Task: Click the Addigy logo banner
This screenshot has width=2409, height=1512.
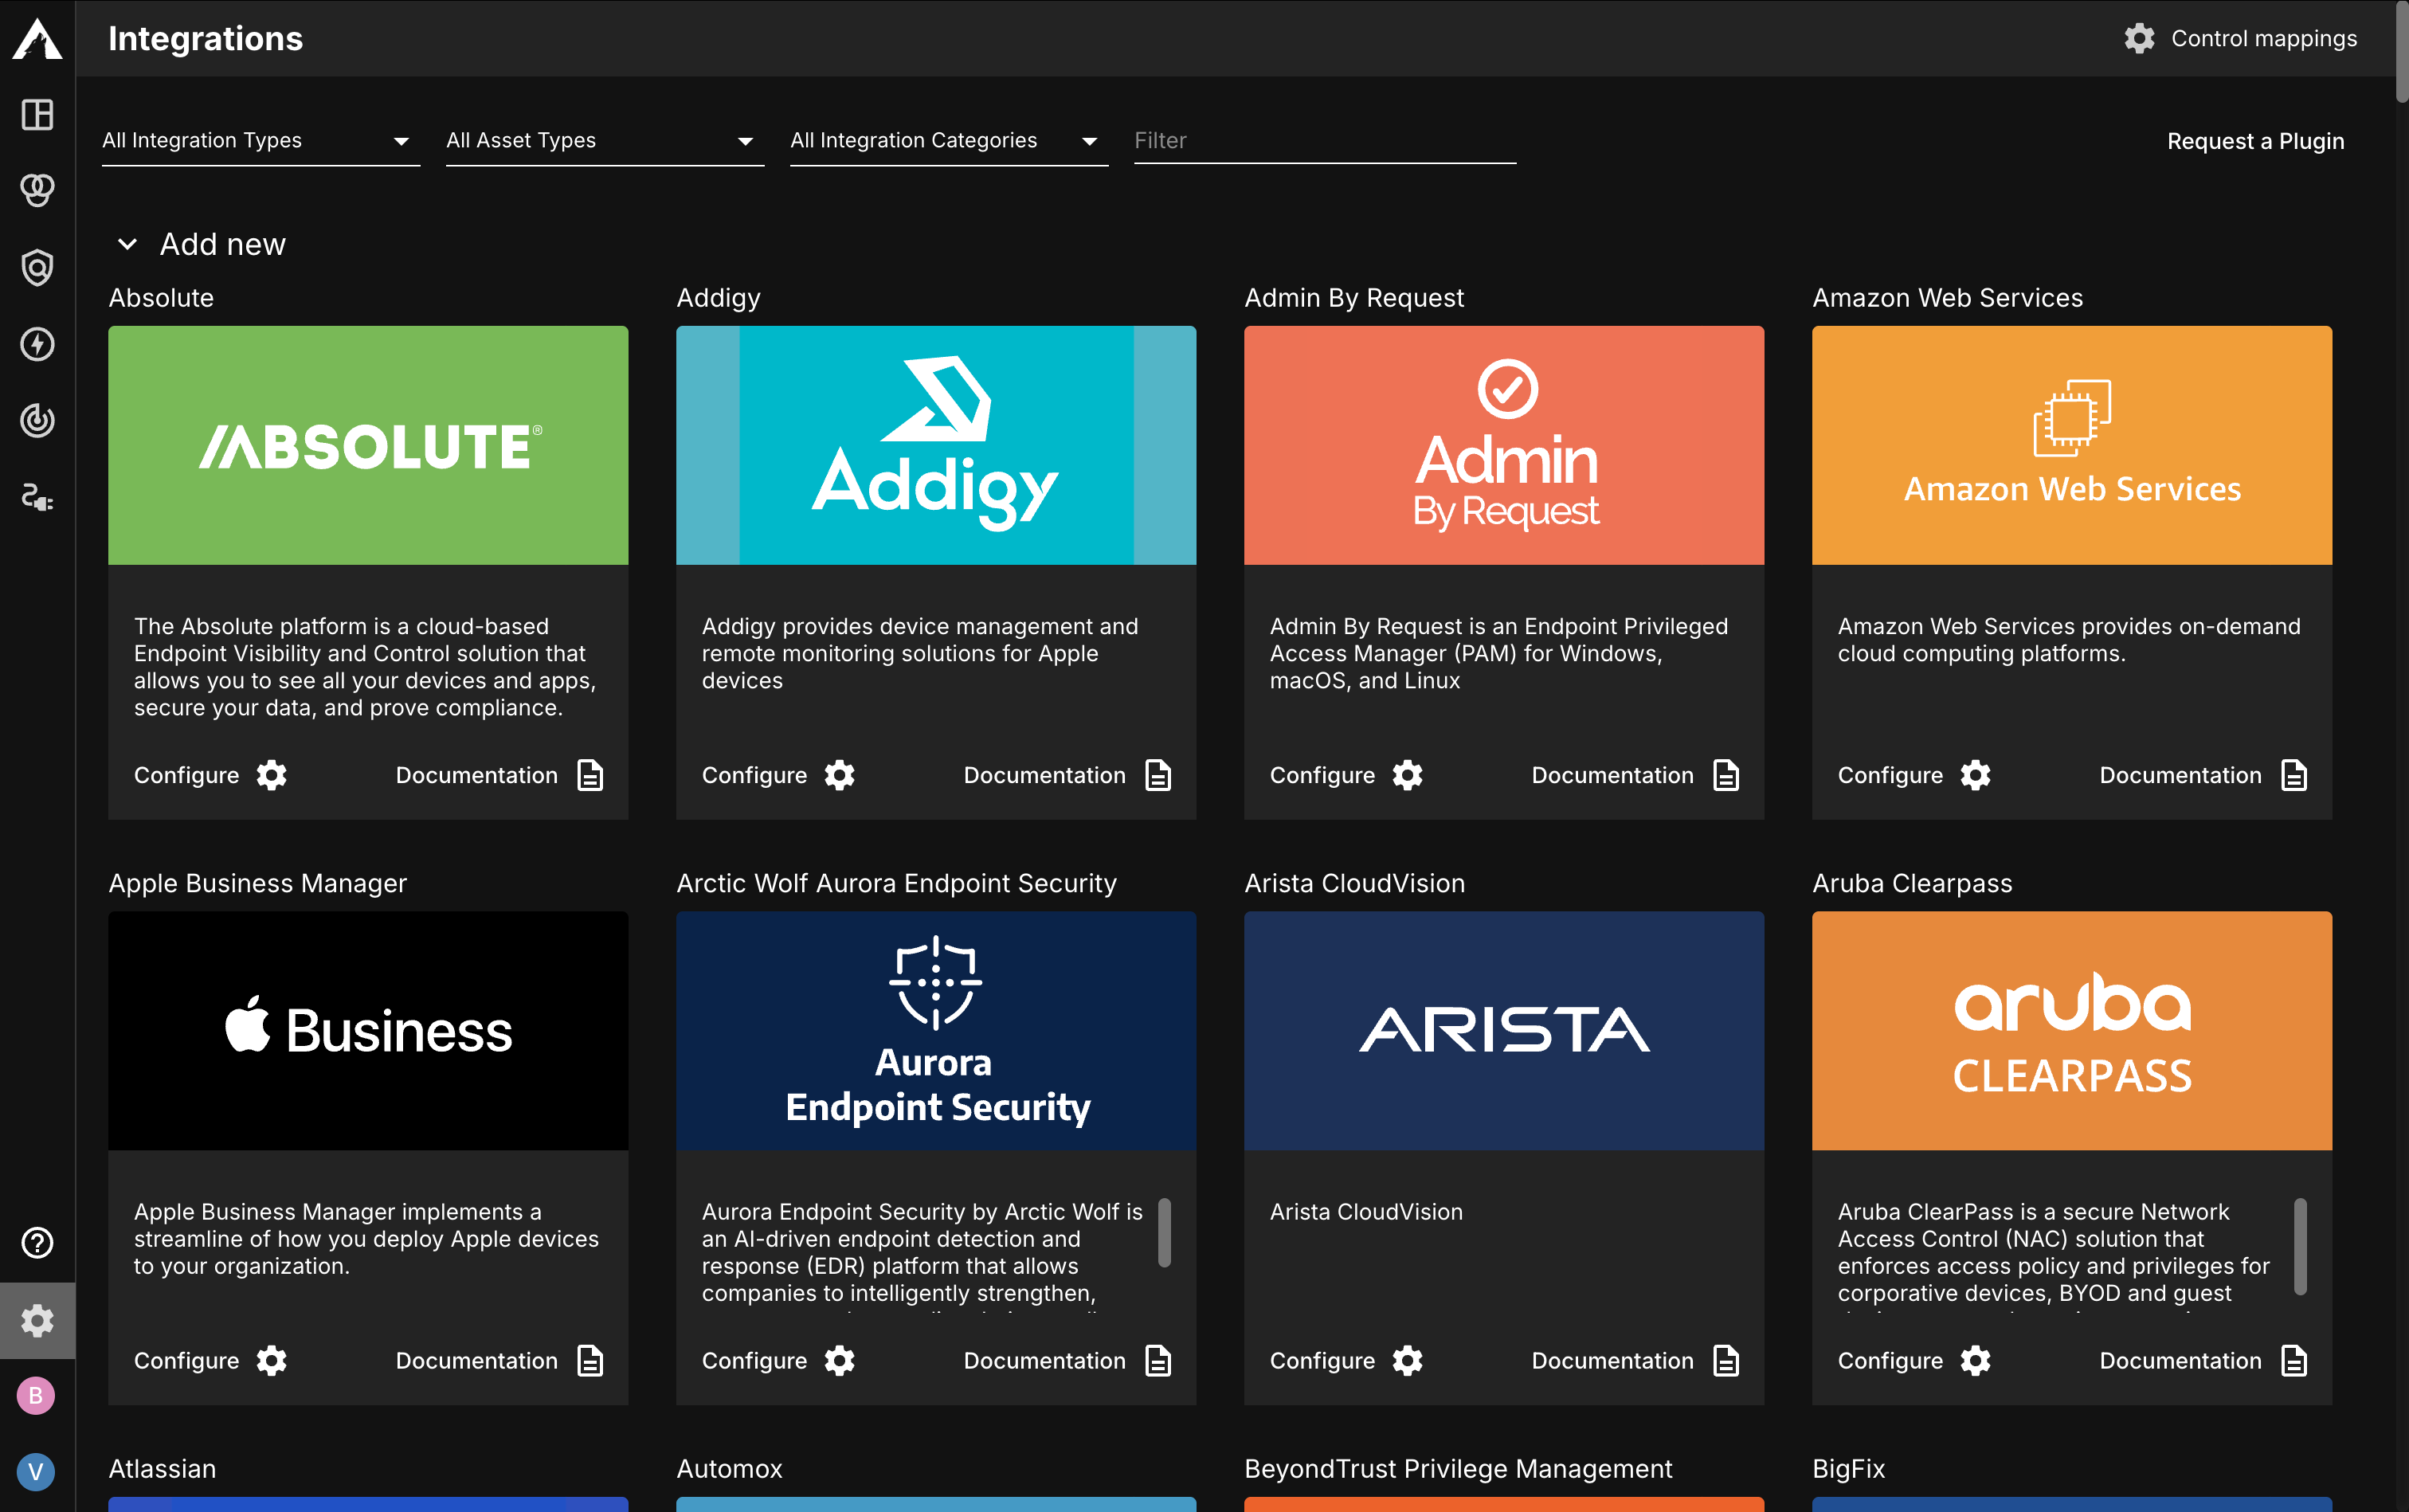Action: pos(936,445)
